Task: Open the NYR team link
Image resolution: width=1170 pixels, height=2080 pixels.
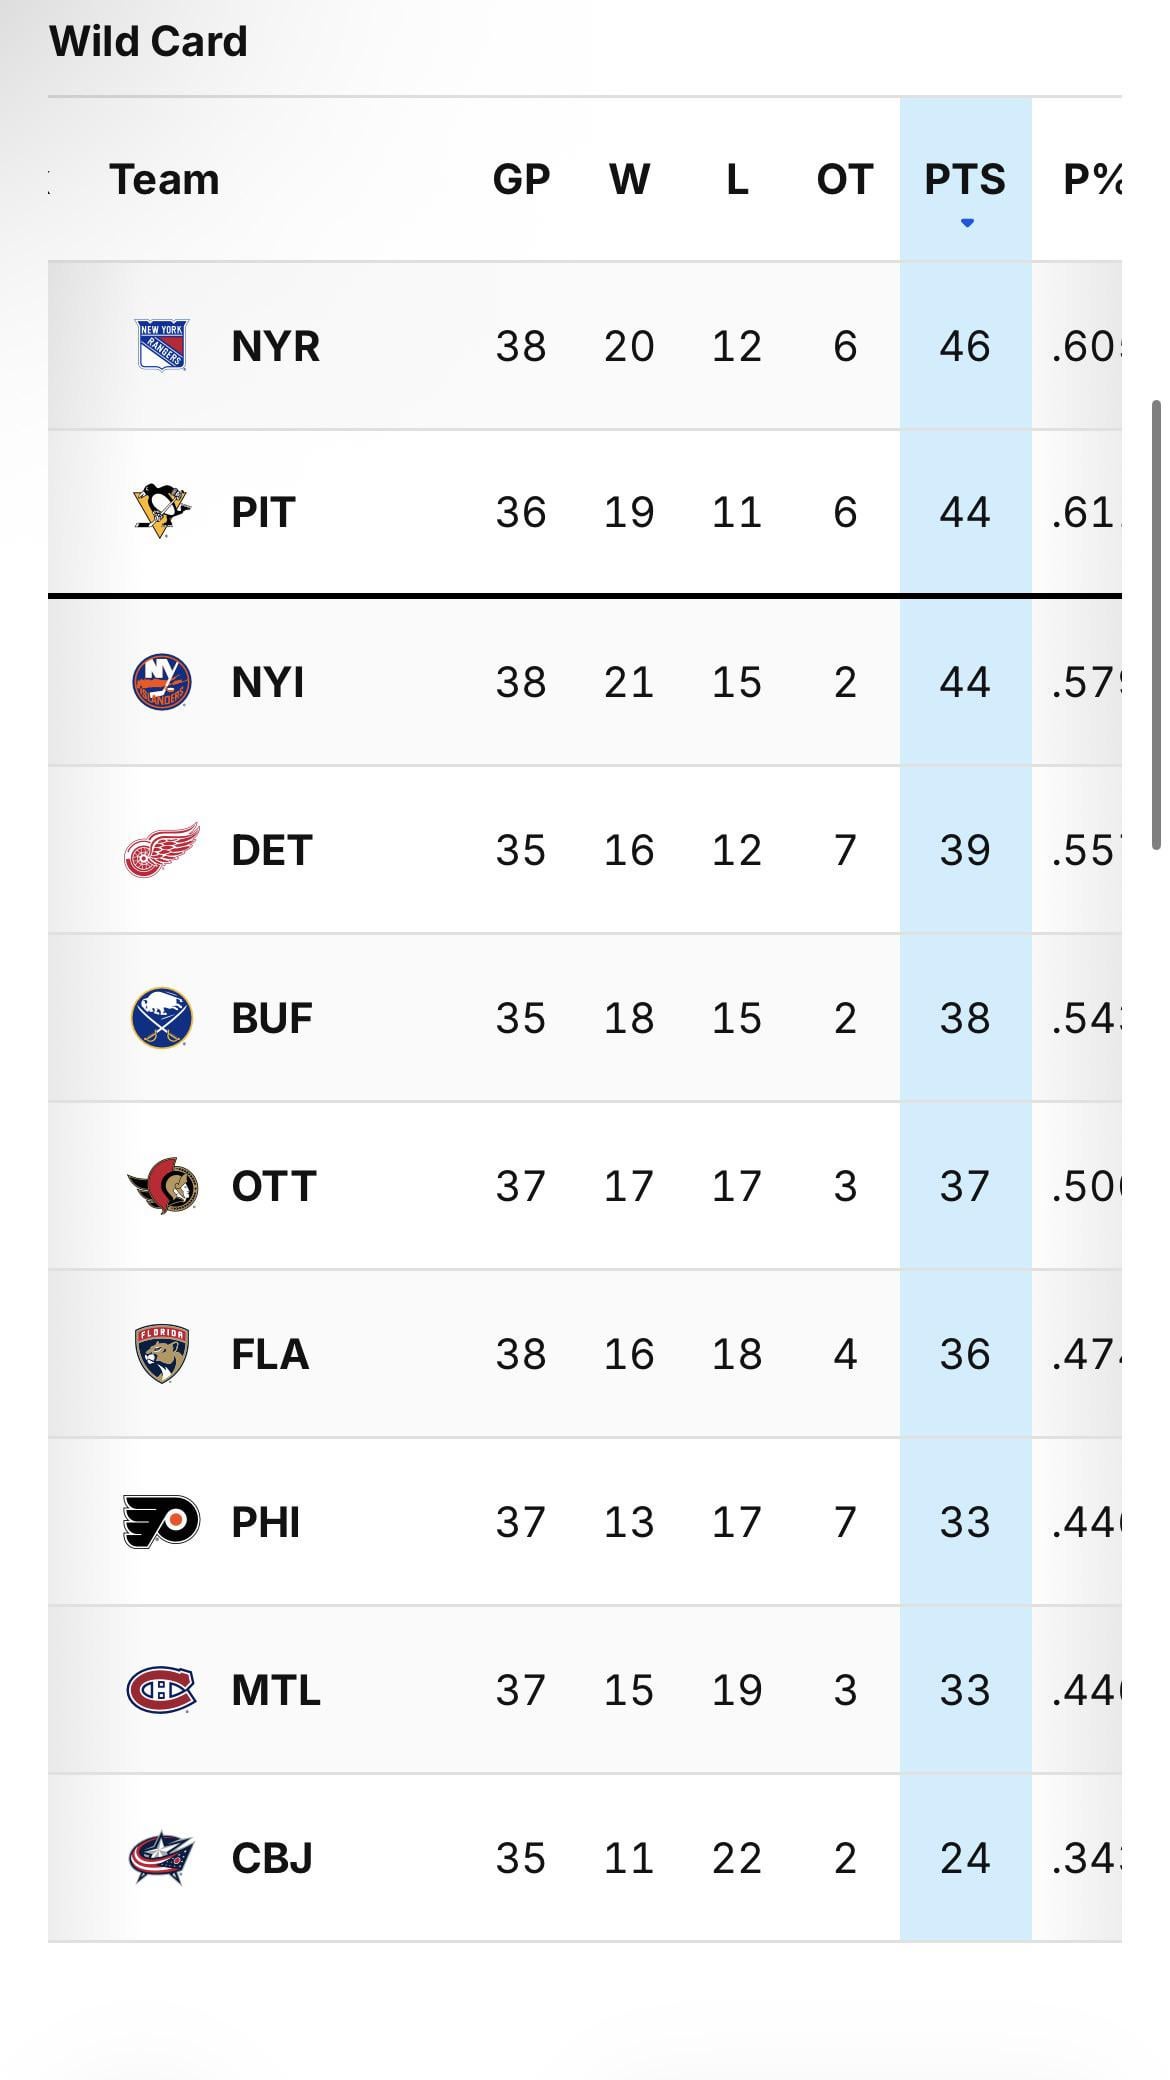Action: (x=275, y=346)
